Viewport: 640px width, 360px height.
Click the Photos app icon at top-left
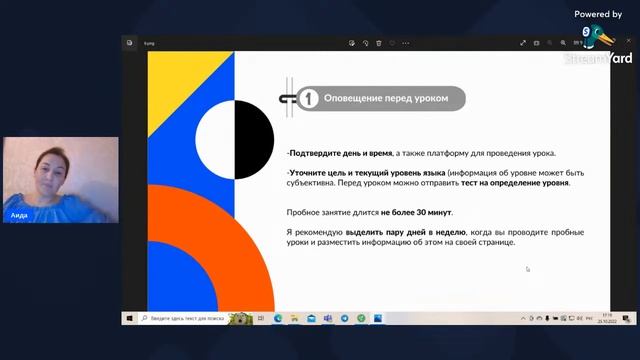click(129, 43)
